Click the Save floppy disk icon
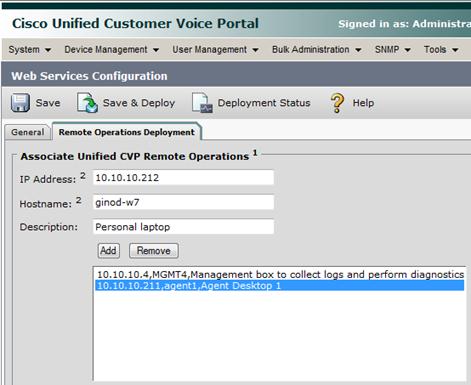The image size is (471, 385). [x=20, y=102]
